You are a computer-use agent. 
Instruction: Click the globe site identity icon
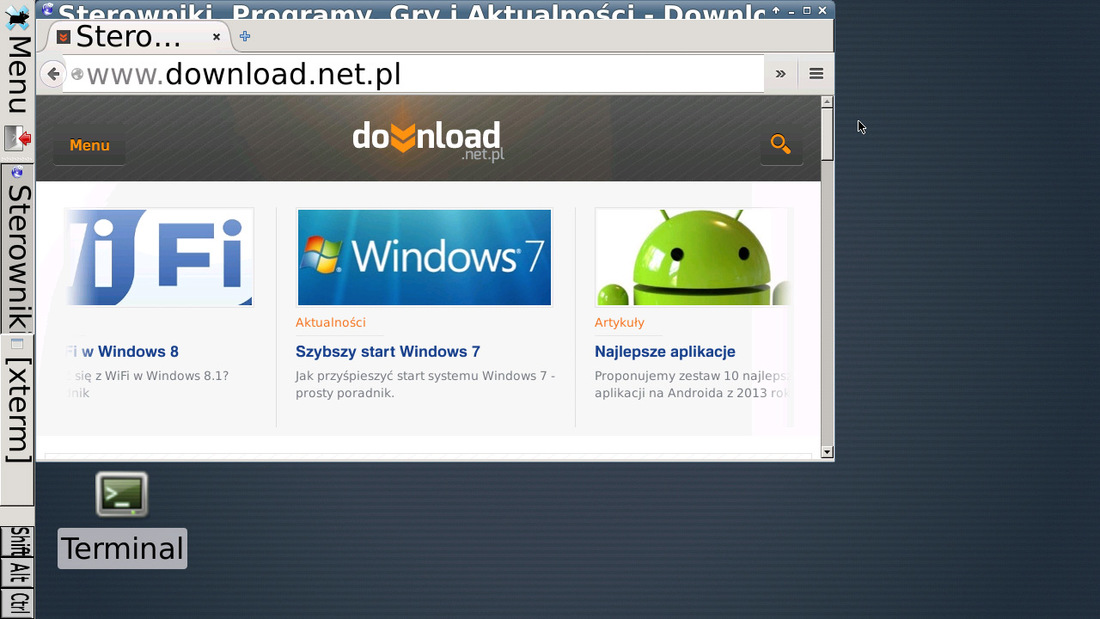77,74
